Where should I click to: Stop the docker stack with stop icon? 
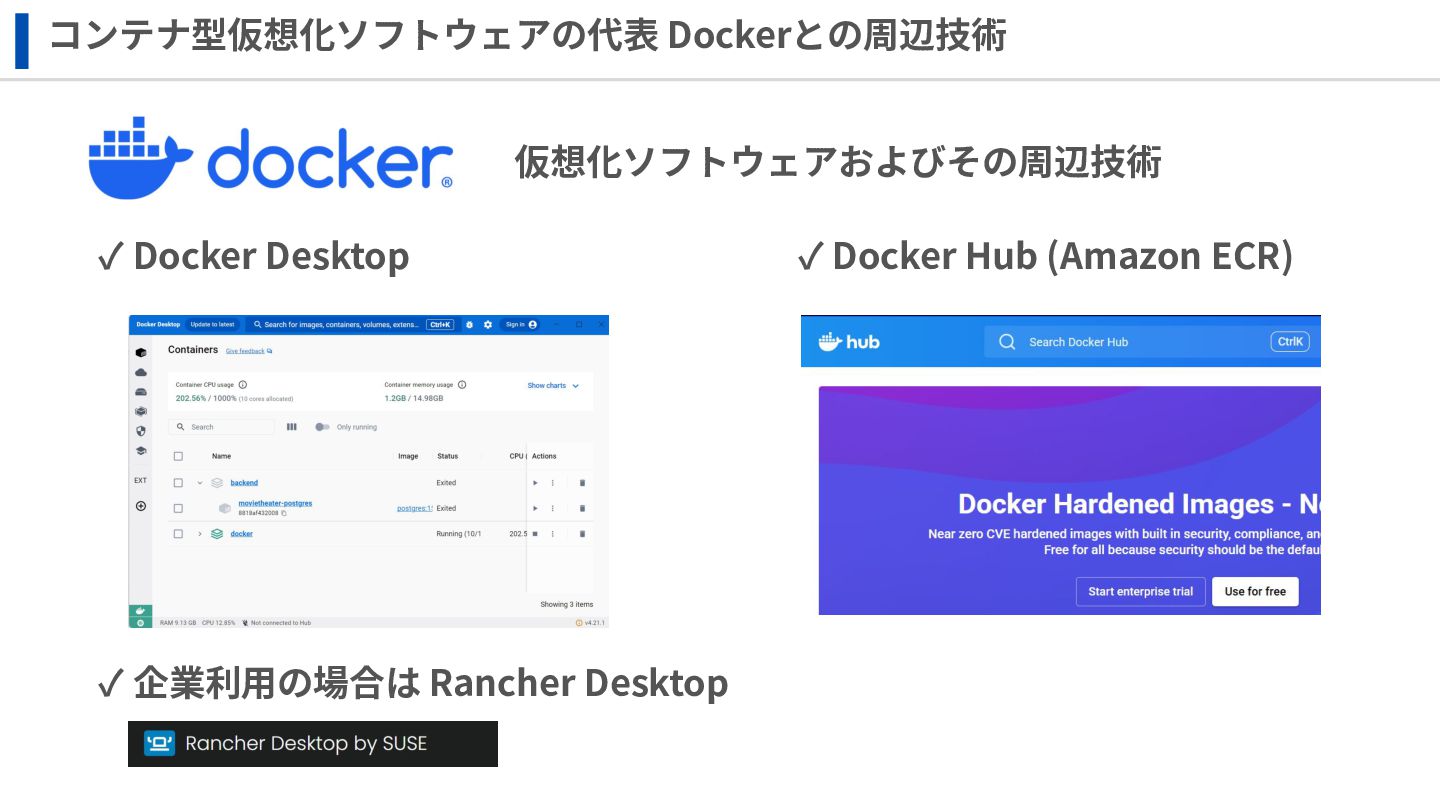point(535,534)
